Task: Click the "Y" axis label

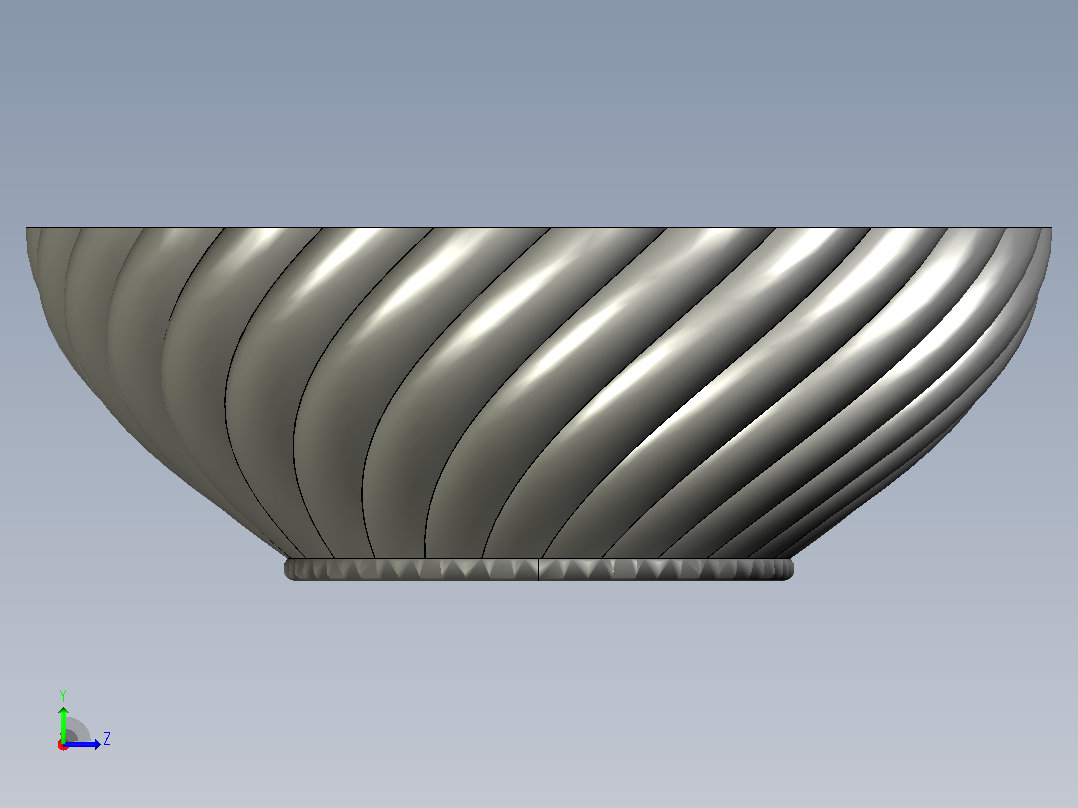Action: pyautogui.click(x=63, y=695)
